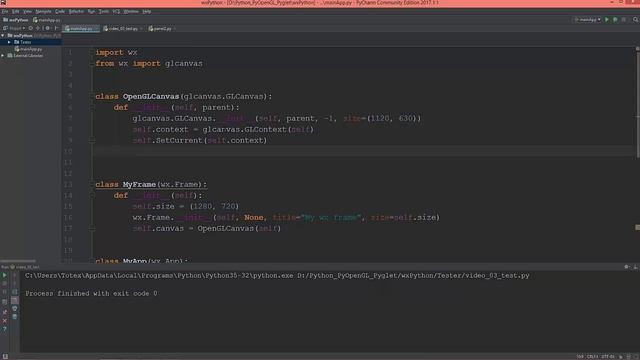Rerun with green play icon in Run panel

4,275
